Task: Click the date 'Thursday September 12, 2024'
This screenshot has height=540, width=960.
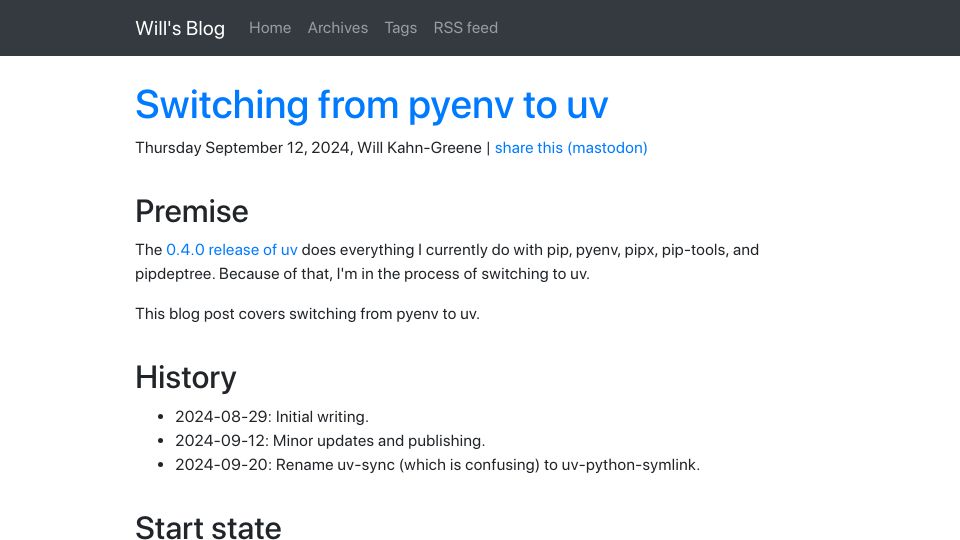Action: pos(242,148)
